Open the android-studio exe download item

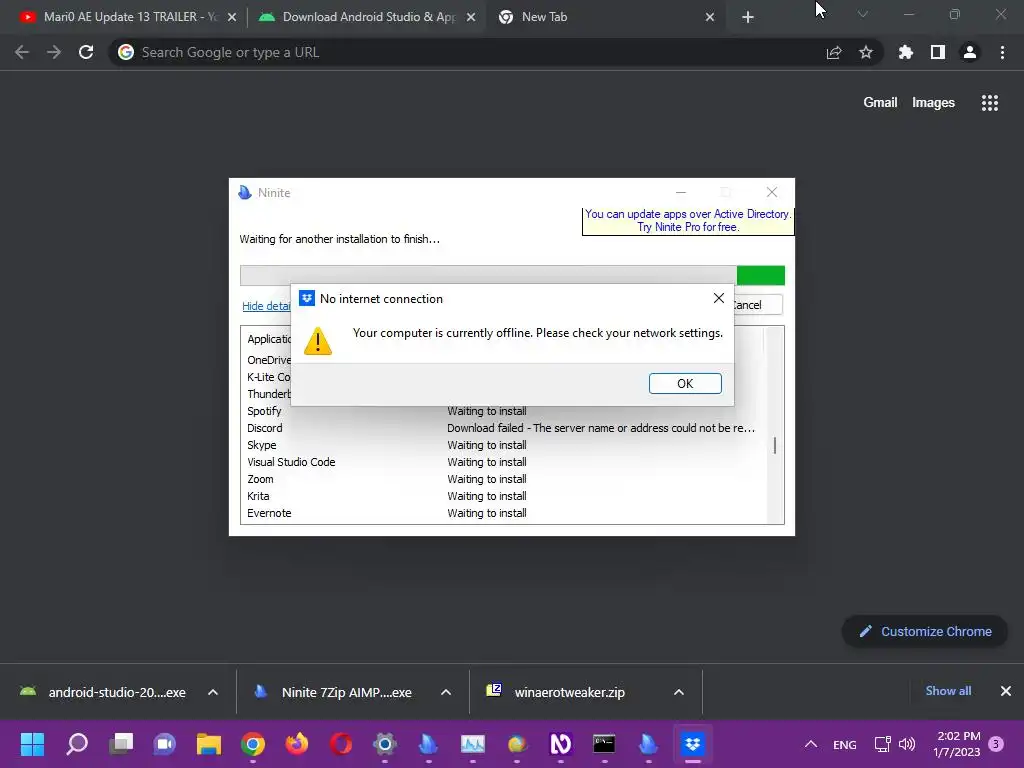104,692
